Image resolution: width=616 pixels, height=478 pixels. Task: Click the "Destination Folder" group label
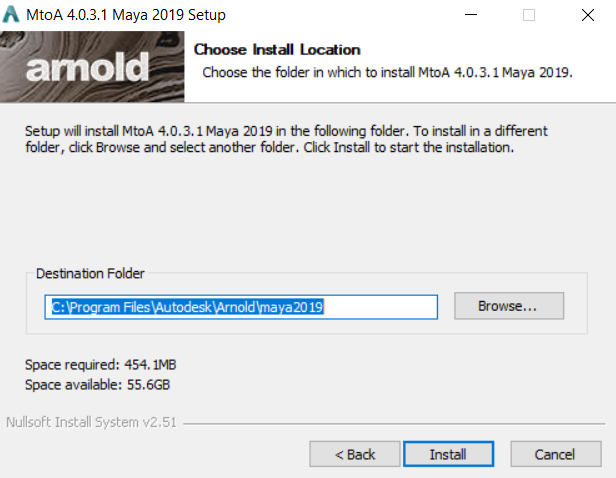point(90,273)
